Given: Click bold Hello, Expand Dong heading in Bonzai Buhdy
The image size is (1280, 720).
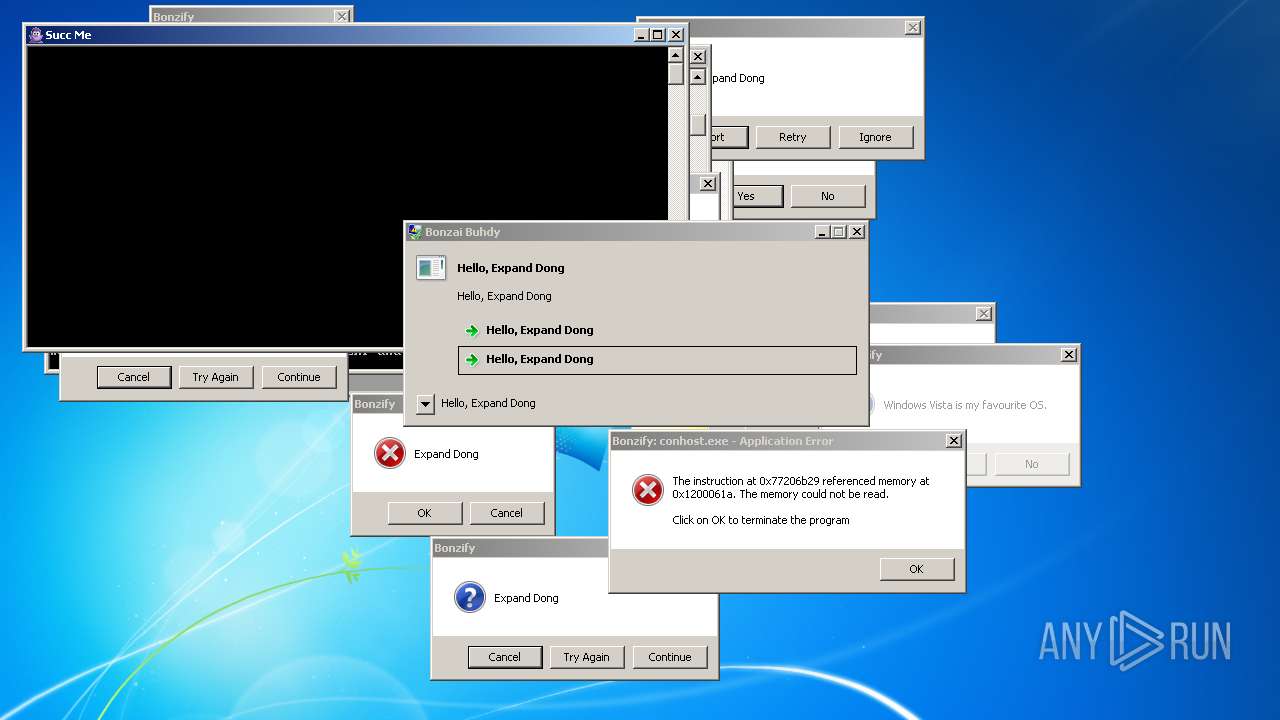Looking at the screenshot, I should tap(511, 268).
